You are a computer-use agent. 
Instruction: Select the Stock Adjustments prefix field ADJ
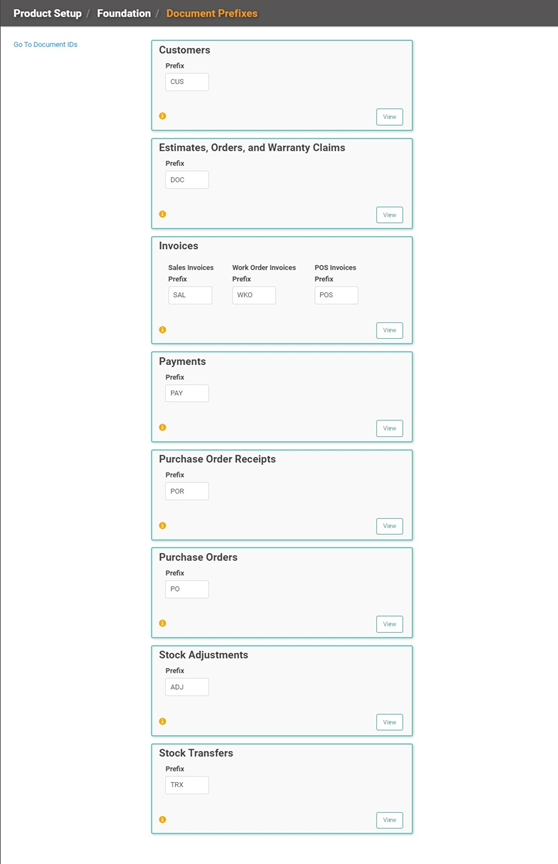click(187, 687)
